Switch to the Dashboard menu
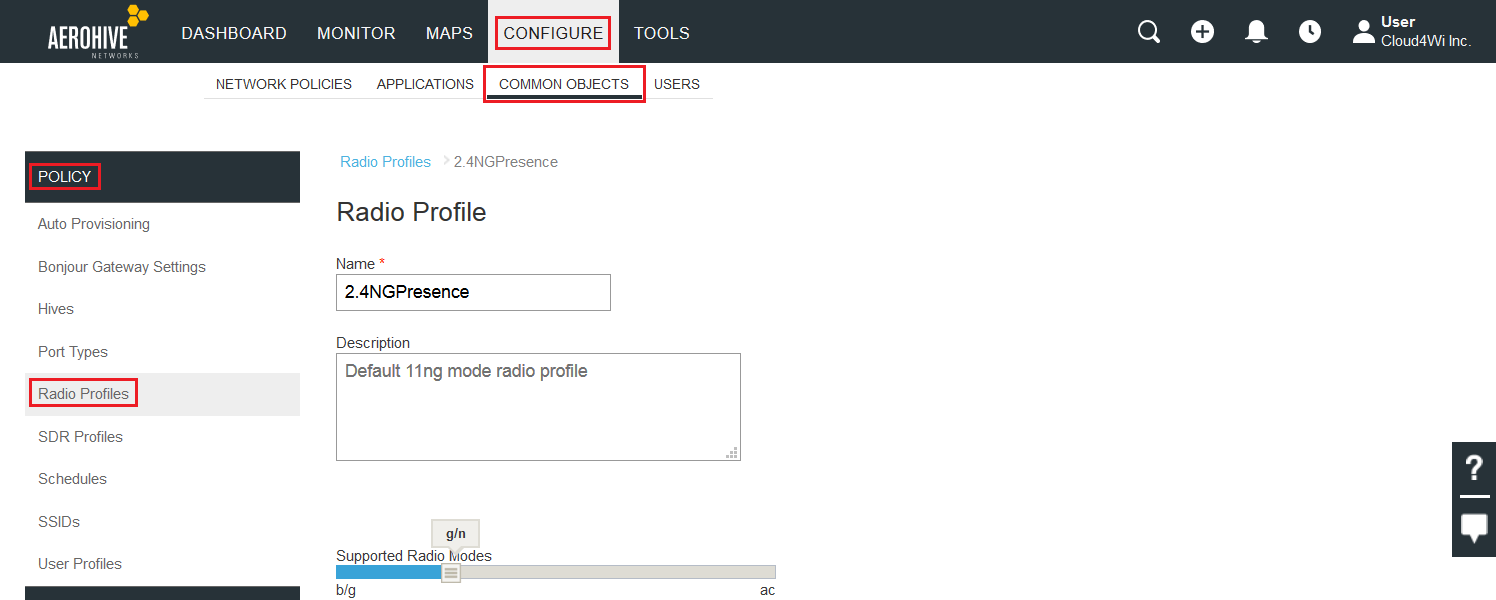This screenshot has height=600, width=1496. click(234, 33)
